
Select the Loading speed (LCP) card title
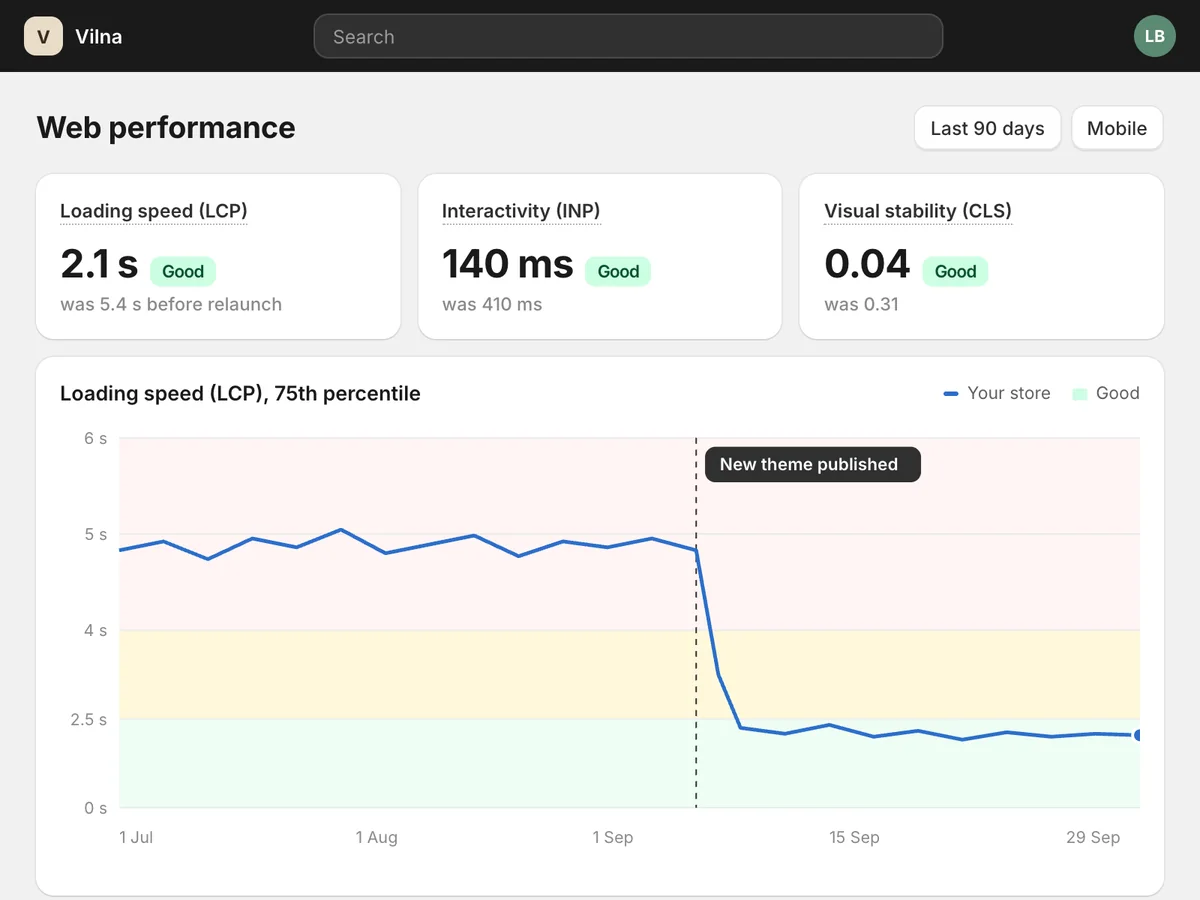click(154, 211)
